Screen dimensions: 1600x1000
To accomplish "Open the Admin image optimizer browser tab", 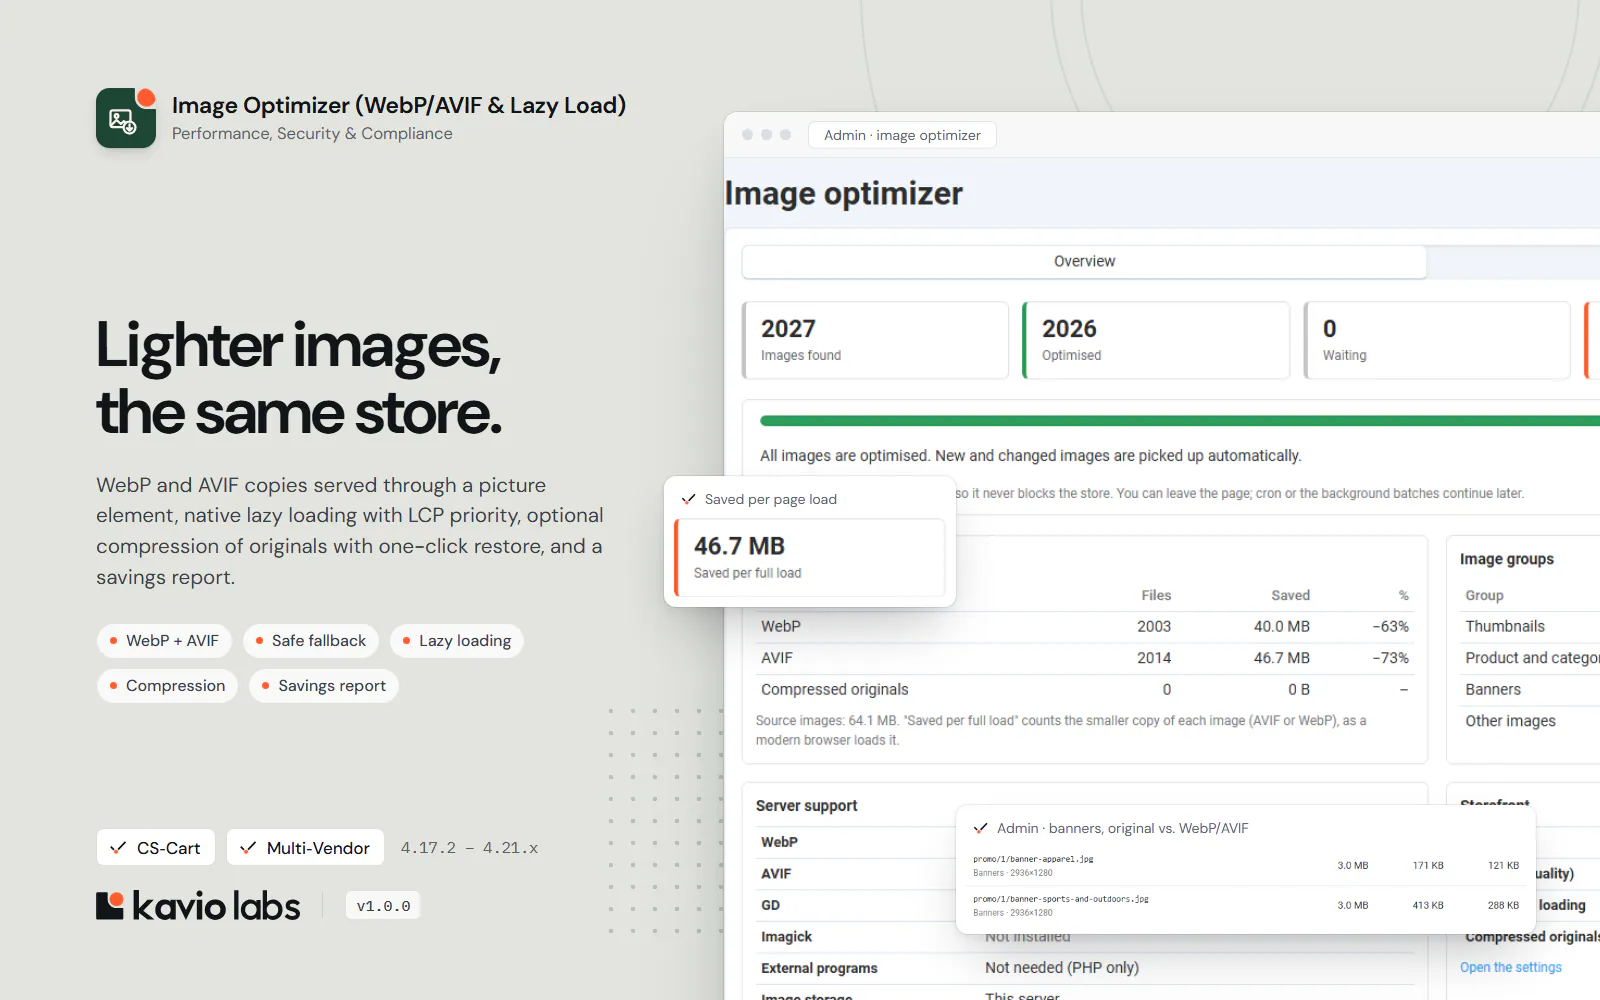I will pyautogui.click(x=902, y=135).
